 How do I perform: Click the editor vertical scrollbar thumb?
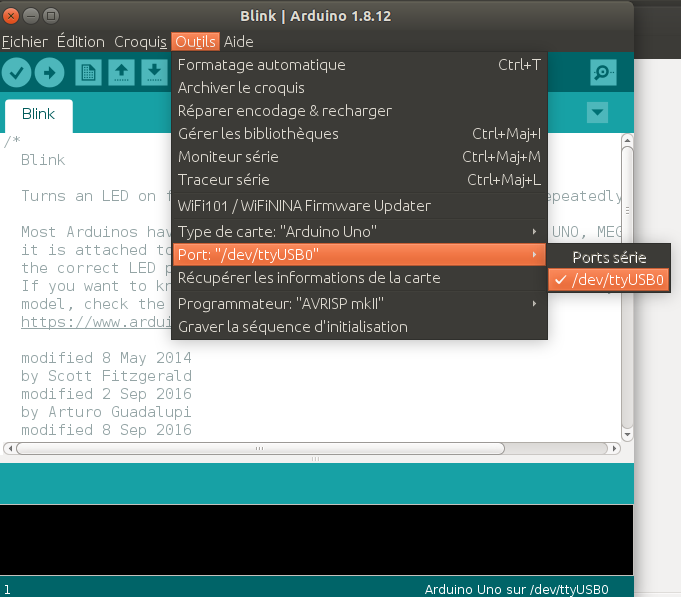click(627, 288)
